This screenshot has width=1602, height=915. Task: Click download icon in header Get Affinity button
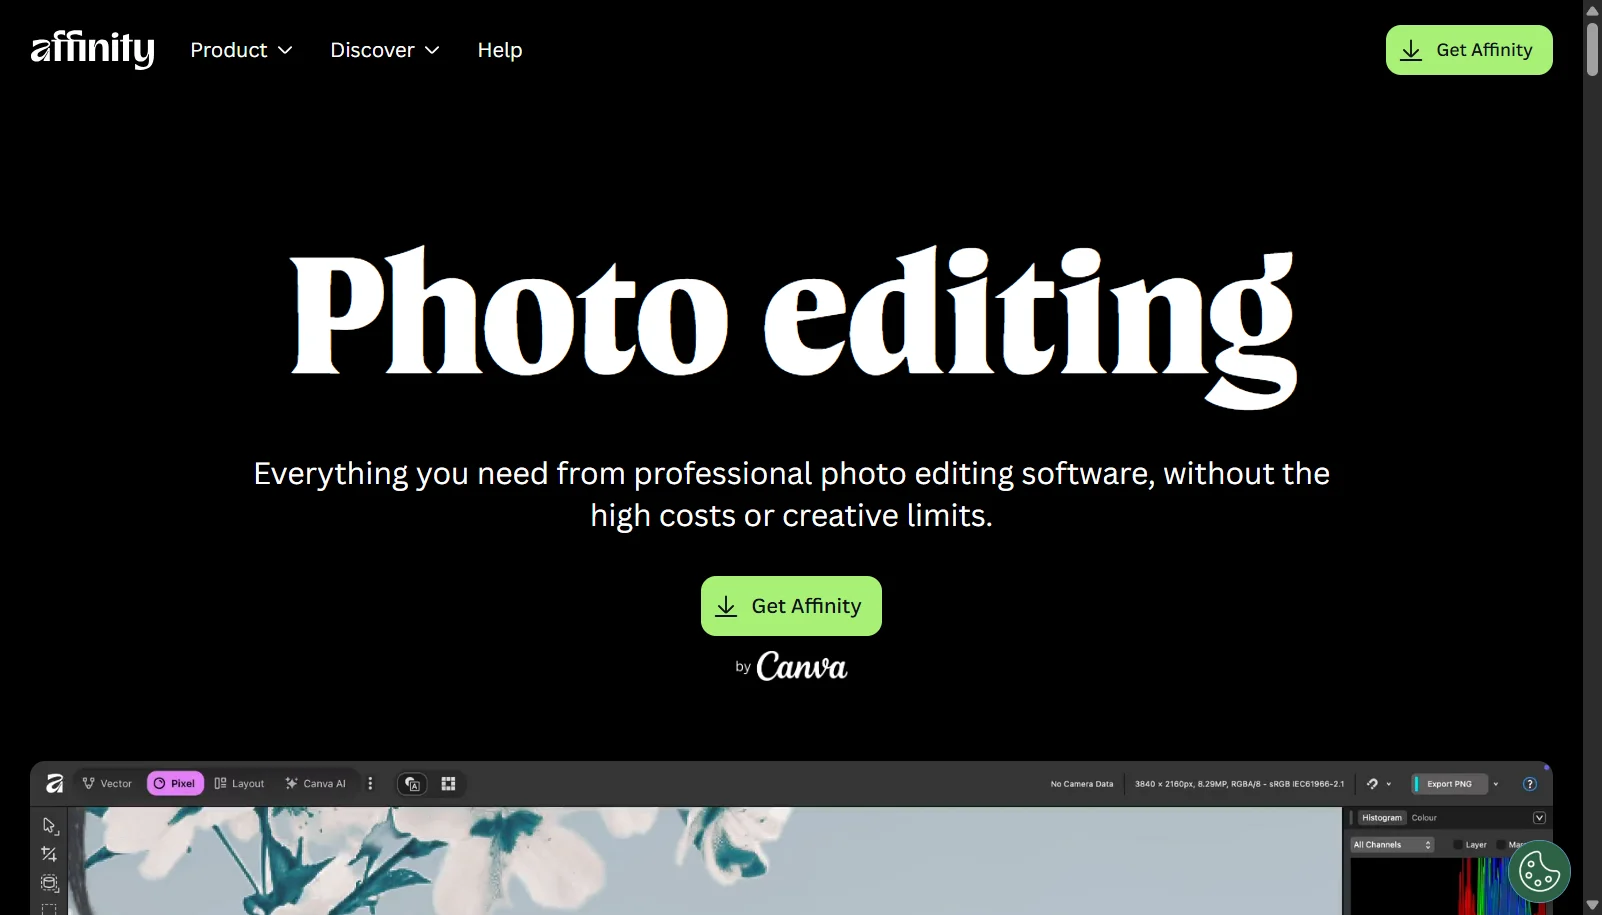(x=1411, y=50)
